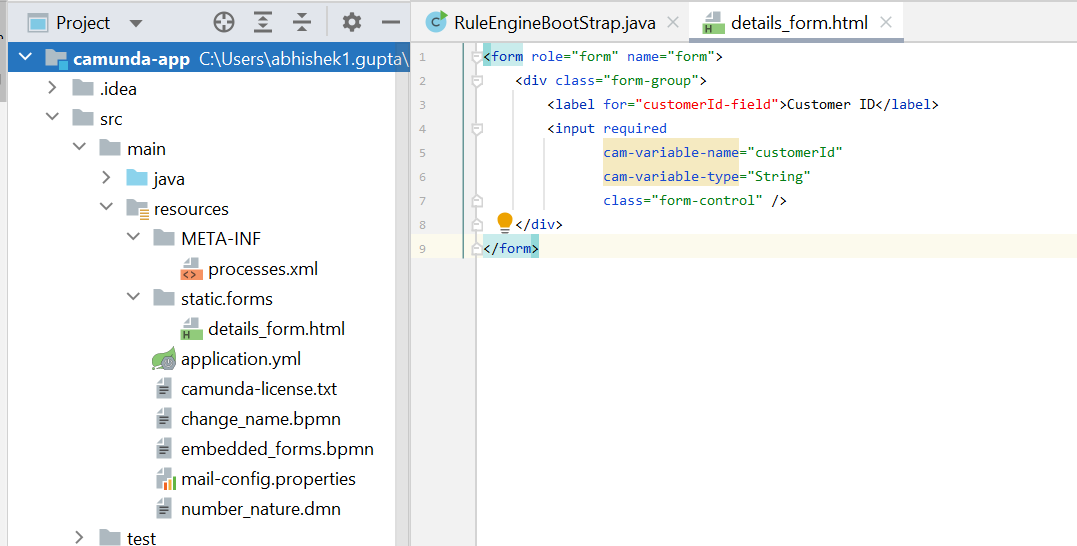Screen dimensions: 1077x546
Task: Click the java class icon on RuleEngineBootStrap tab
Action: pyautogui.click(x=436, y=23)
